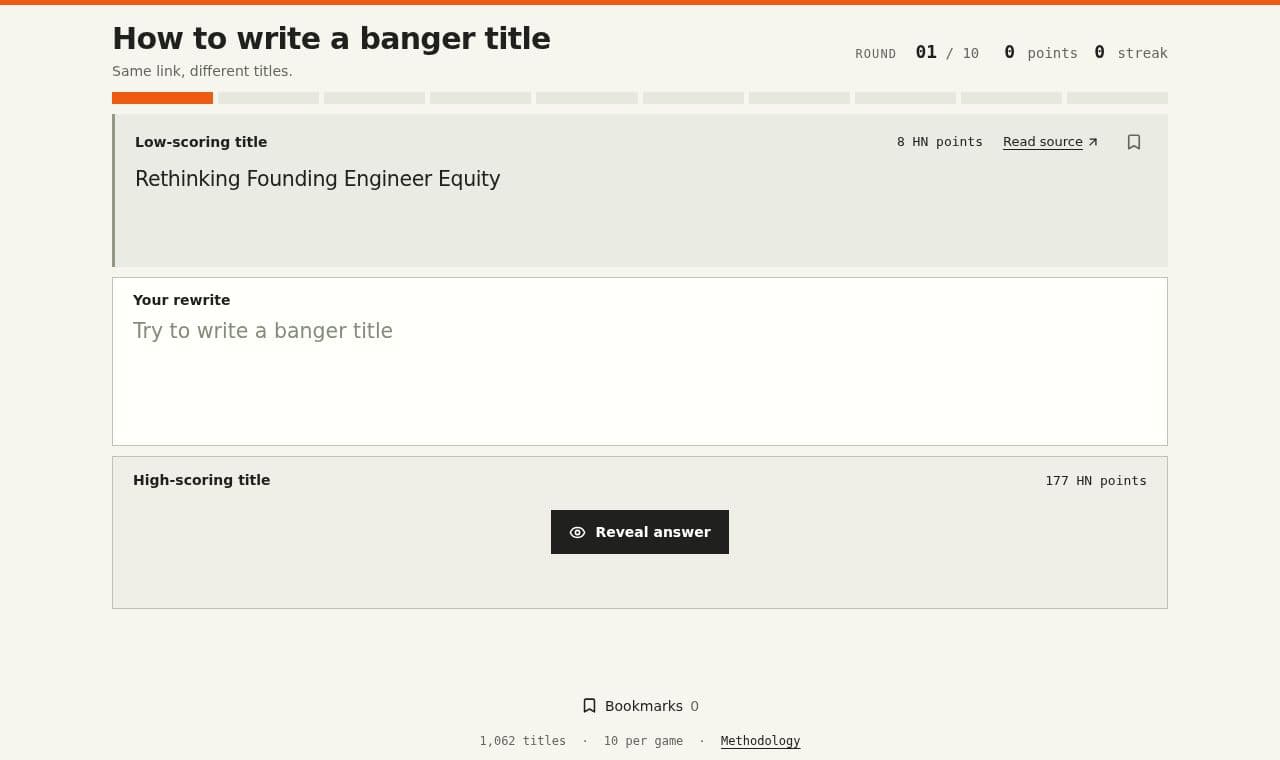1280x760 pixels.
Task: Click the eye icon on Reveal answer
Action: tap(577, 532)
